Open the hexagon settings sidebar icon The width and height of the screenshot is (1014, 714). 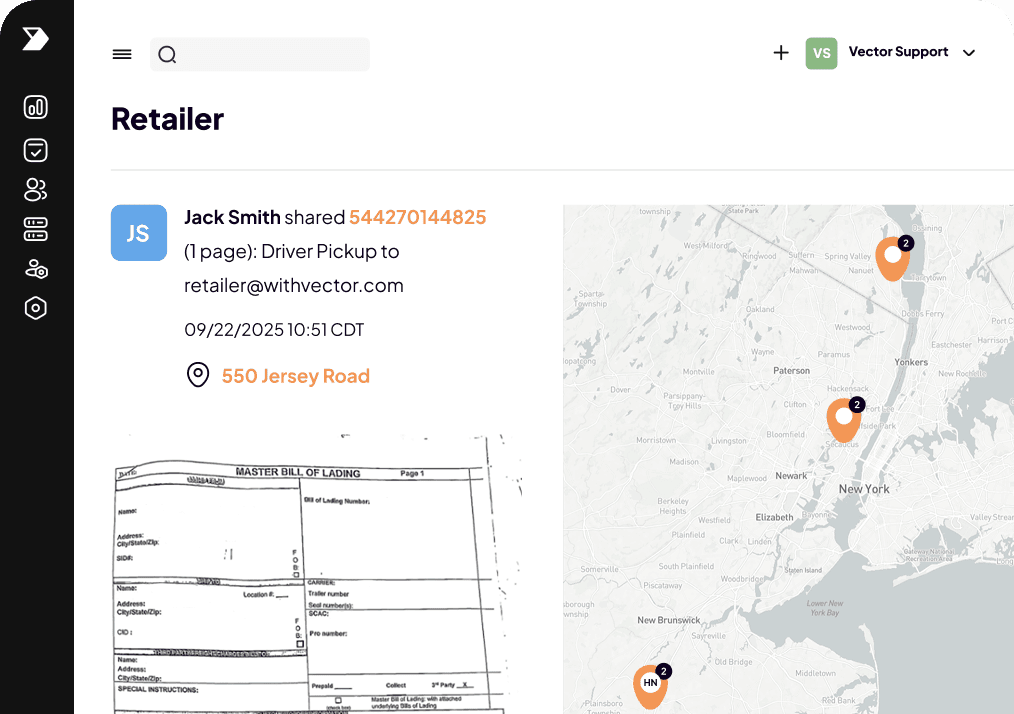36,308
